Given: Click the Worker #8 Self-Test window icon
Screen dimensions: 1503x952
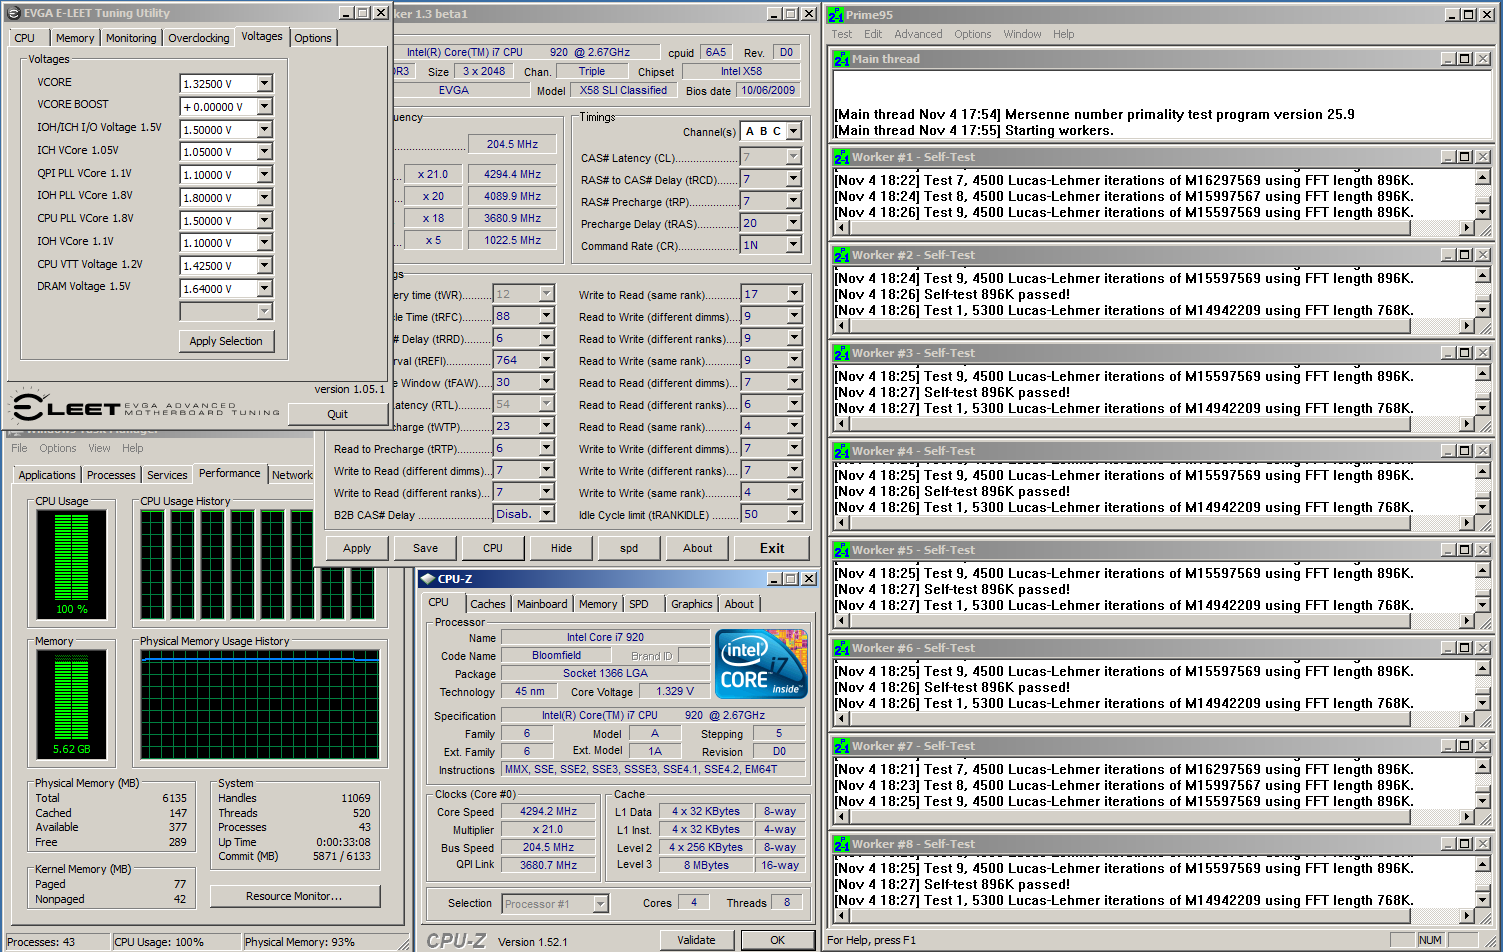Looking at the screenshot, I should (841, 844).
